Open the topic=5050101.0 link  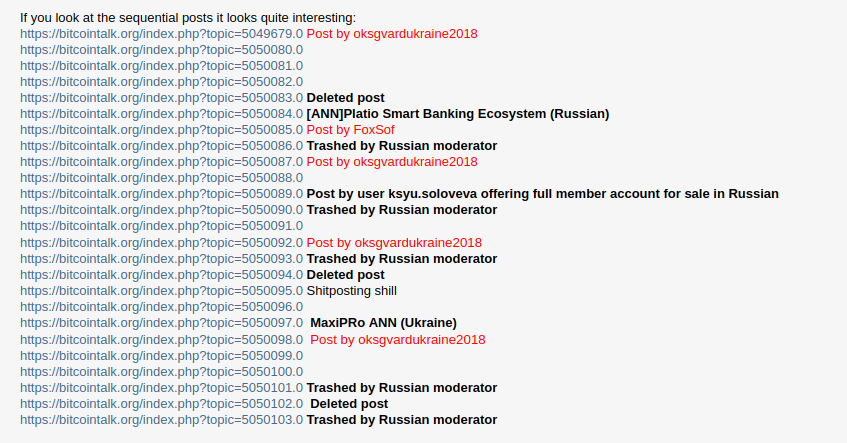pyautogui.click(x=162, y=388)
